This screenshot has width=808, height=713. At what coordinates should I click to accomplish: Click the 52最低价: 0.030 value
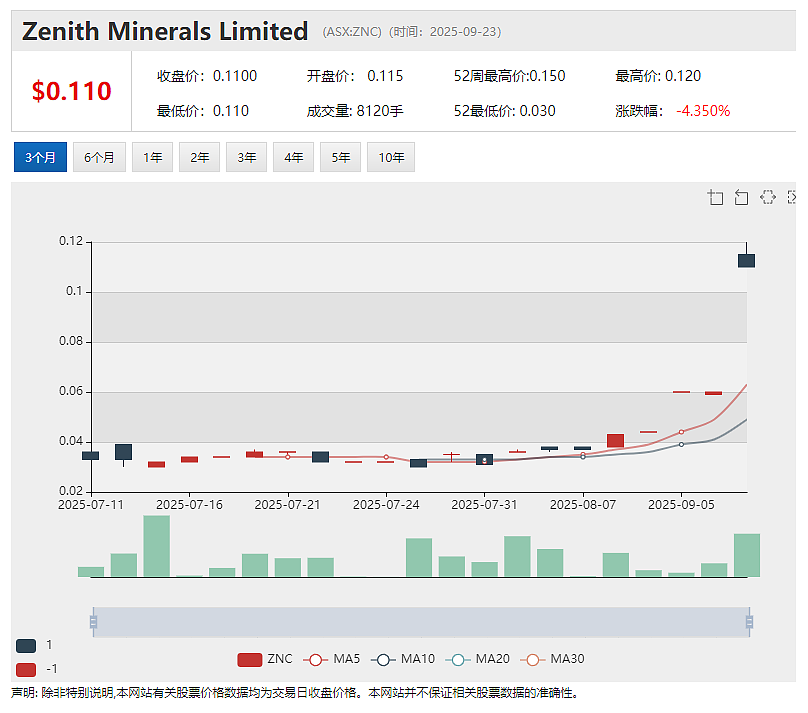(504, 111)
